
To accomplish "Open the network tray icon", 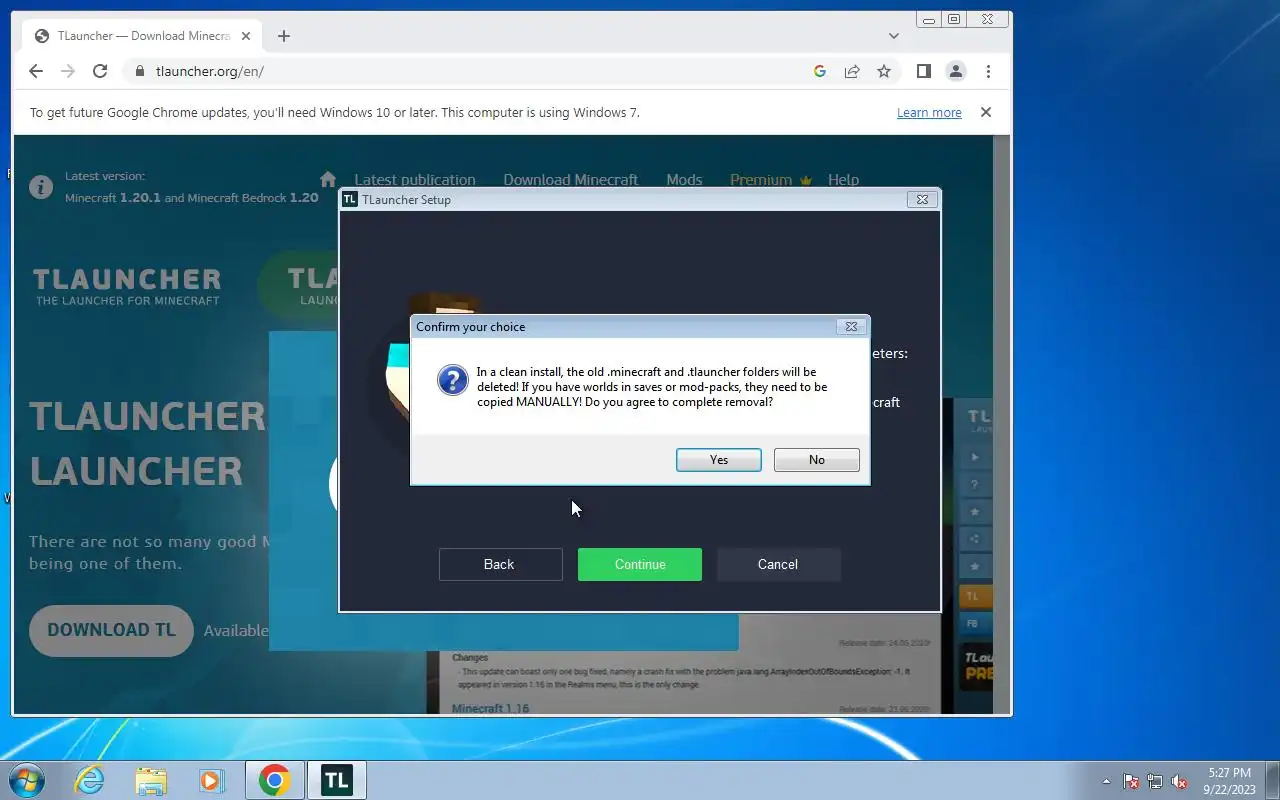I will (1155, 781).
